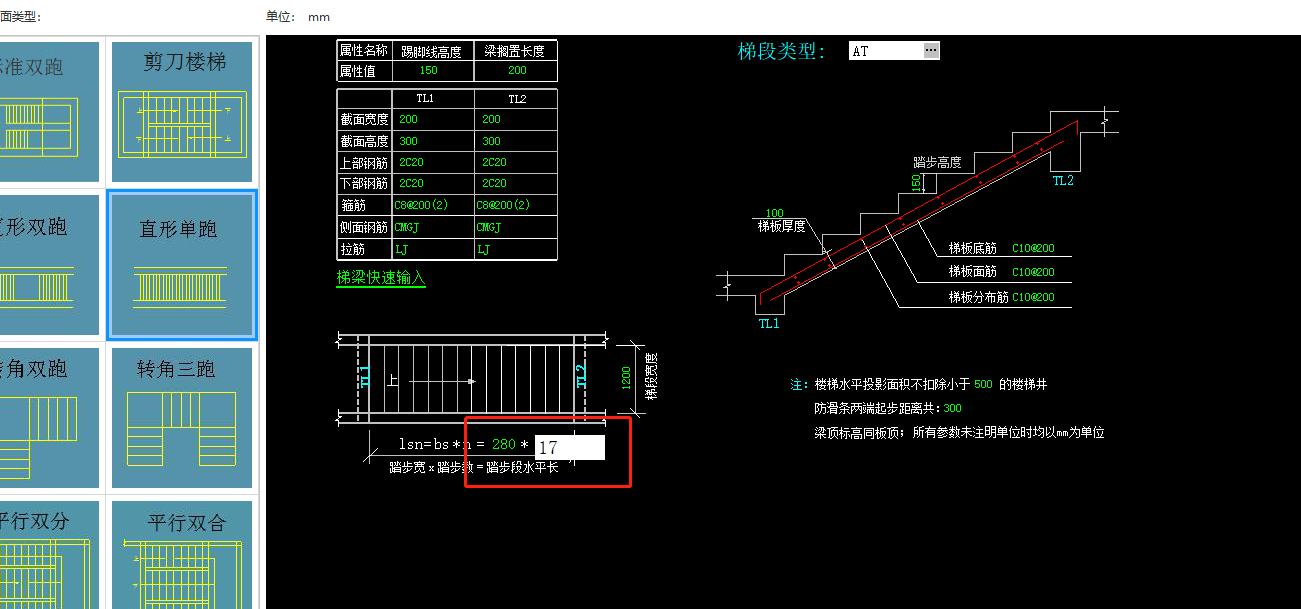Select the 直形单跑 stair type thumbnail

point(182,265)
